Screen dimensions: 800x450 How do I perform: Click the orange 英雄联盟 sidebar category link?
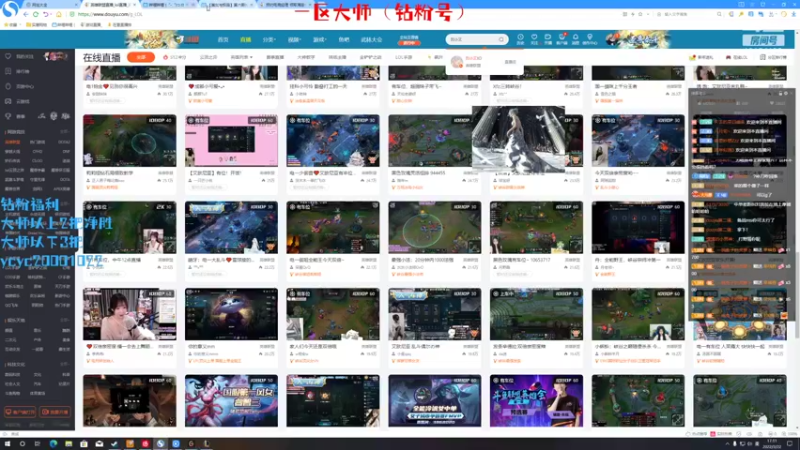pyautogui.click(x=12, y=142)
